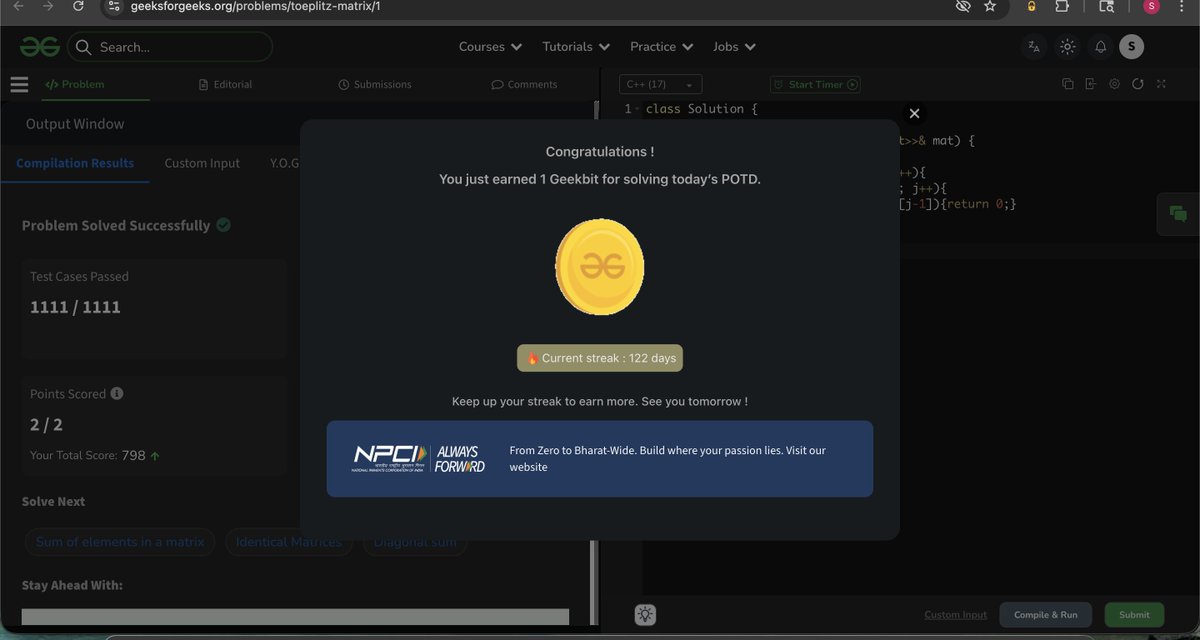Open the Chrome three-dot menu

point(1183,6)
